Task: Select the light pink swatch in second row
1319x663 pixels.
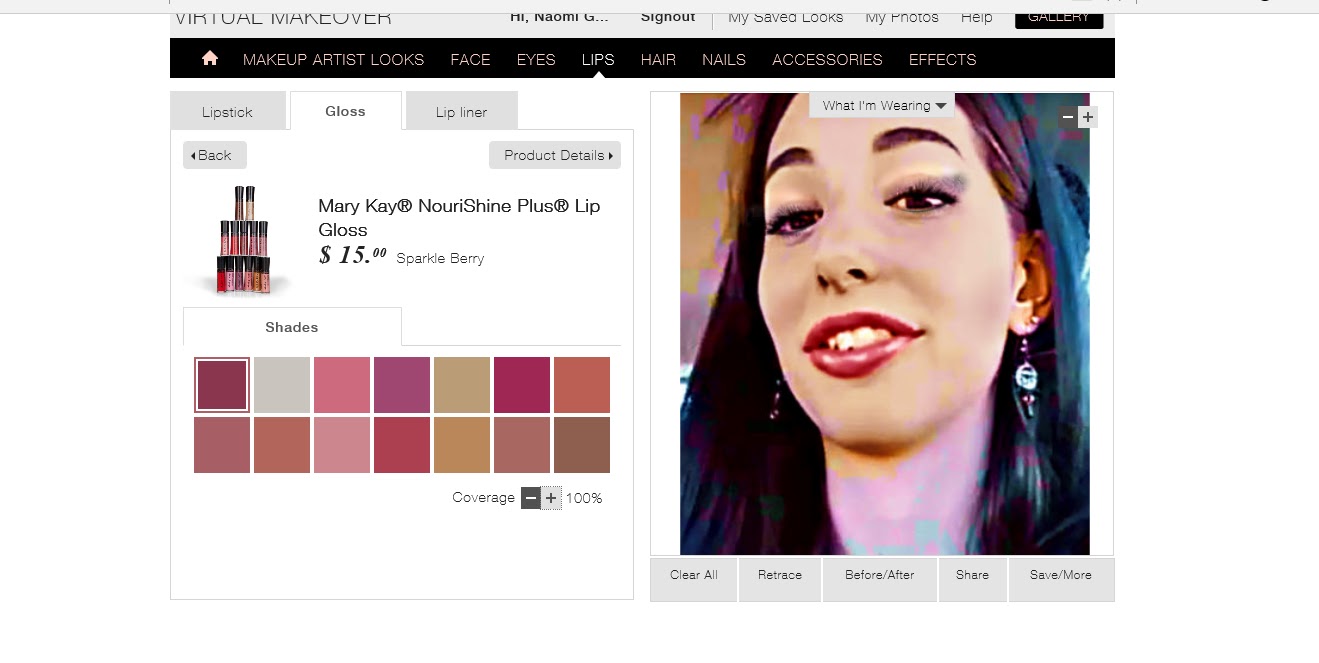Action: 342,445
